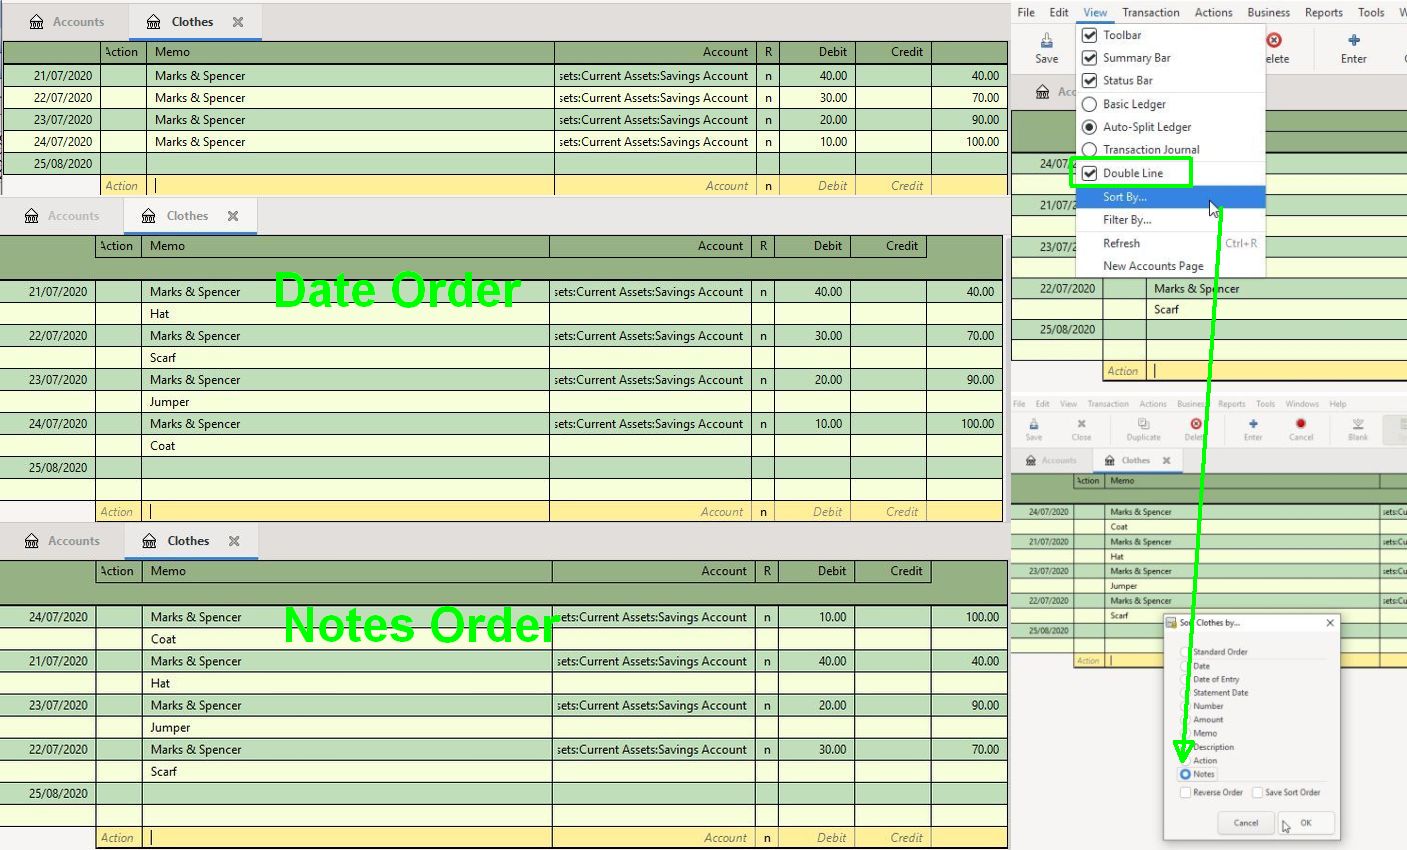Image resolution: width=1407 pixels, height=850 pixels.
Task: Click Close toolbar icon in window behind Sort dialog
Action: pos(1081,424)
